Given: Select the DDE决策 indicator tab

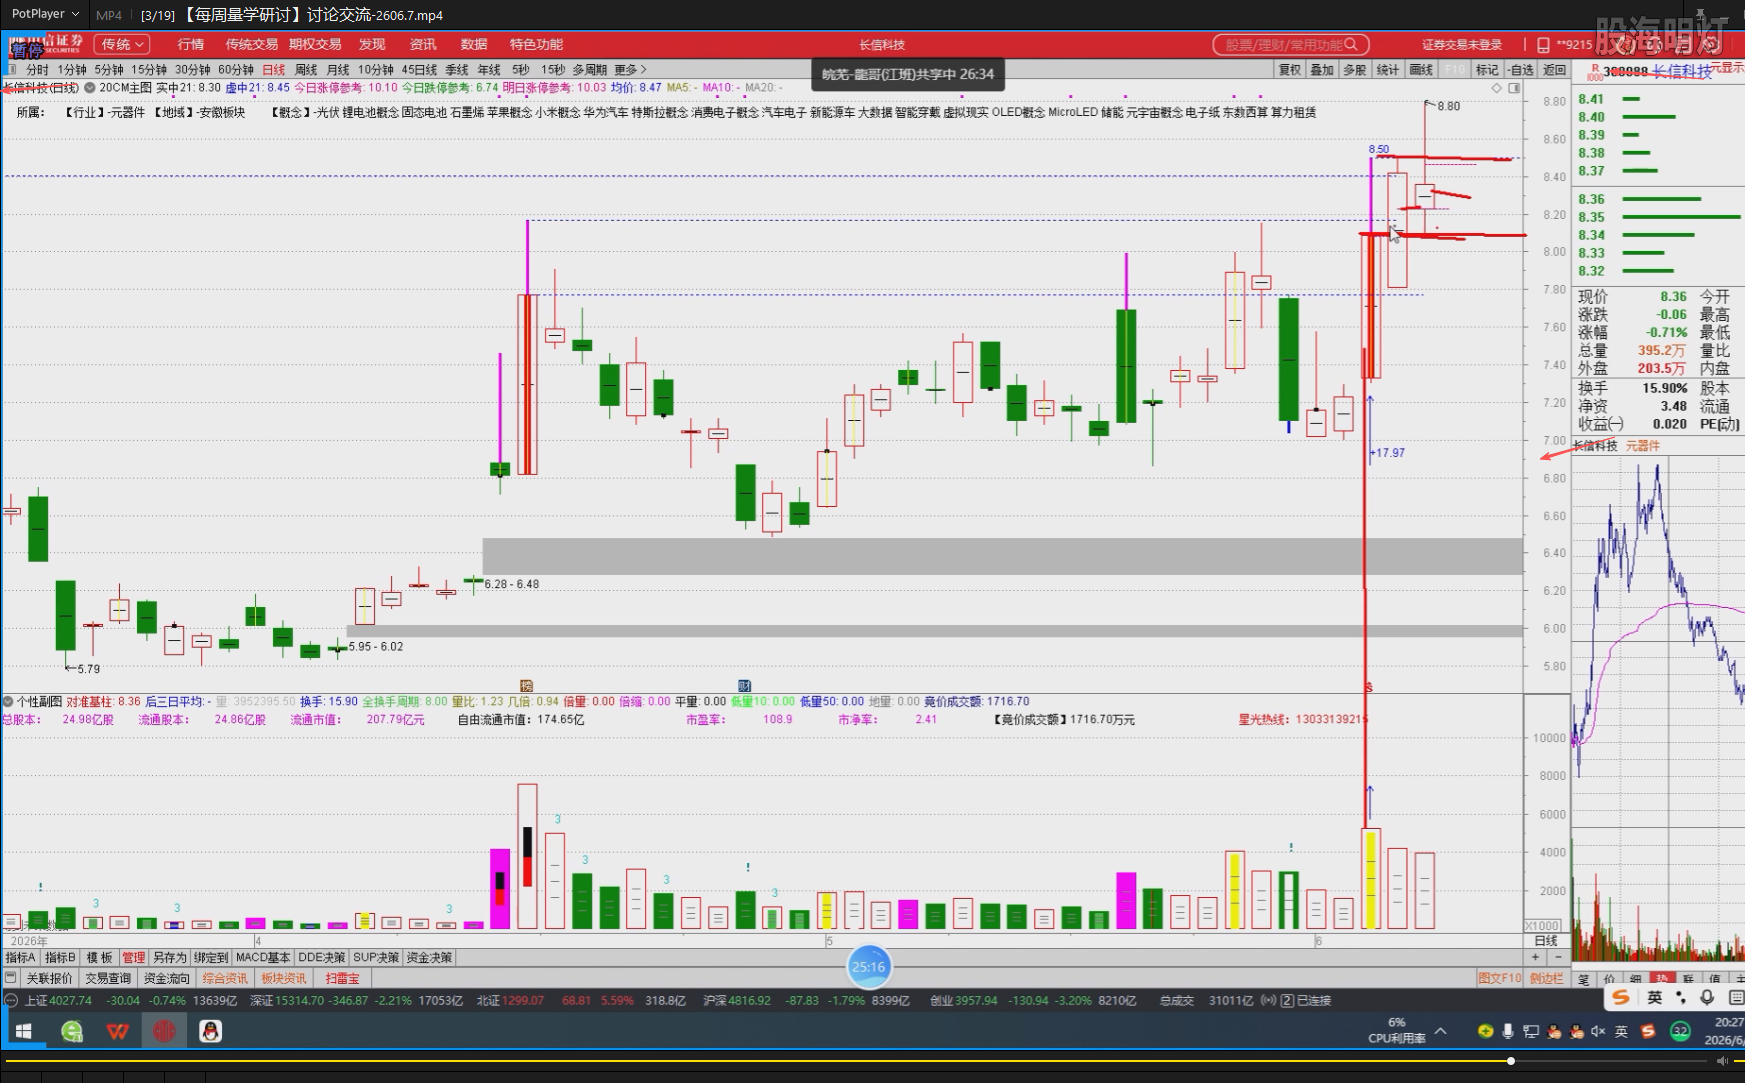Looking at the screenshot, I should coord(322,958).
